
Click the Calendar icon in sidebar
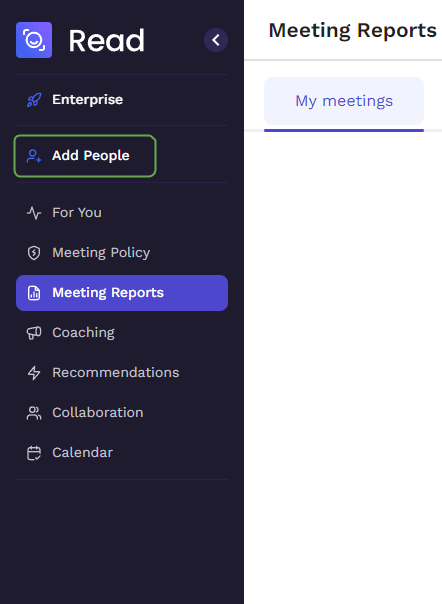[34, 453]
